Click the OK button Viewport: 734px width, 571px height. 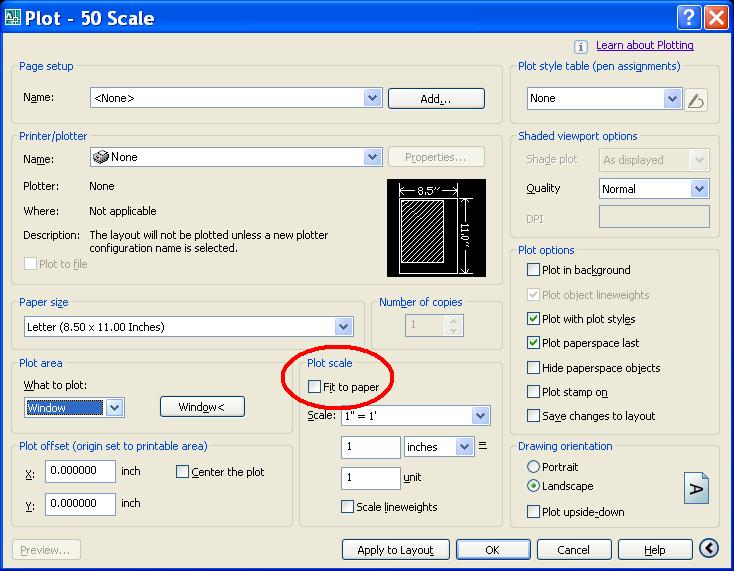tap(493, 549)
